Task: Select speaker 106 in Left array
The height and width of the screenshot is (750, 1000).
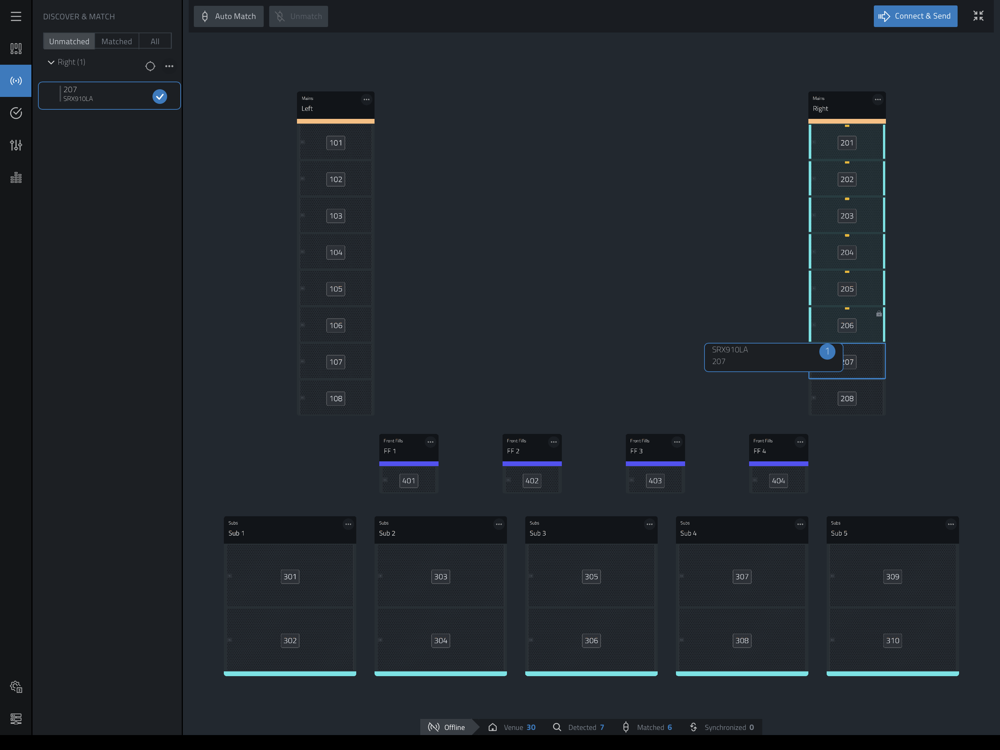Action: click(336, 325)
